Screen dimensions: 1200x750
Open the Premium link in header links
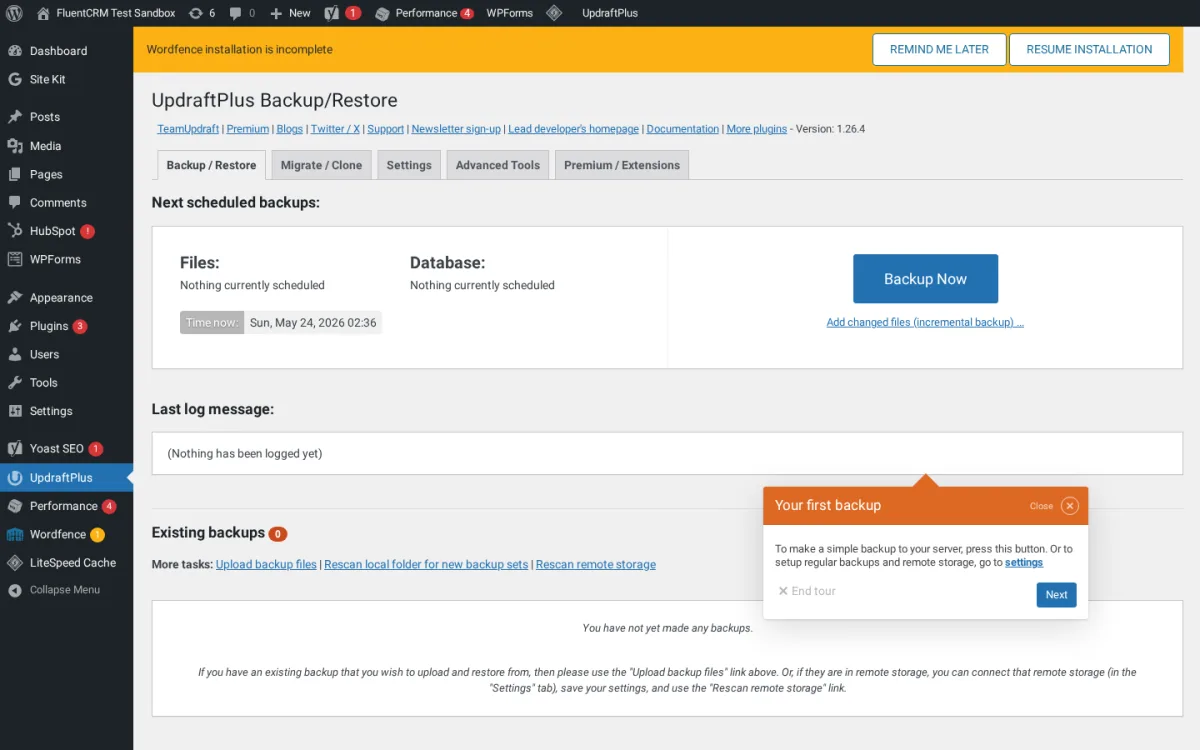(248, 129)
